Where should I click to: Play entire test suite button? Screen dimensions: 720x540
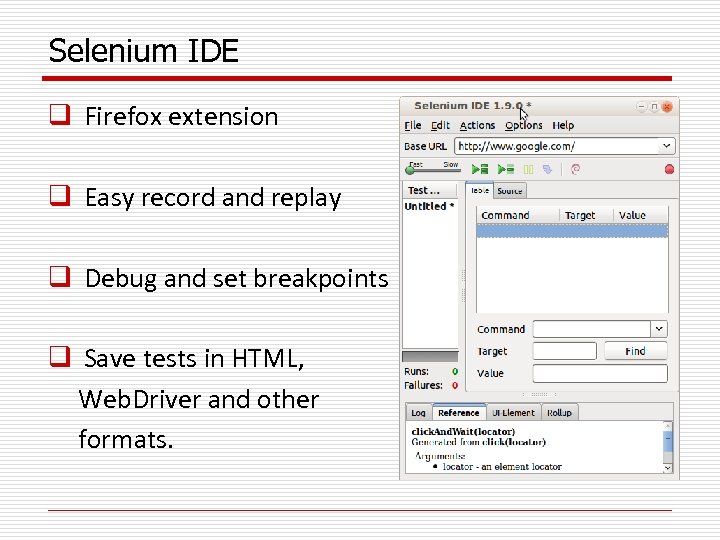click(x=480, y=169)
